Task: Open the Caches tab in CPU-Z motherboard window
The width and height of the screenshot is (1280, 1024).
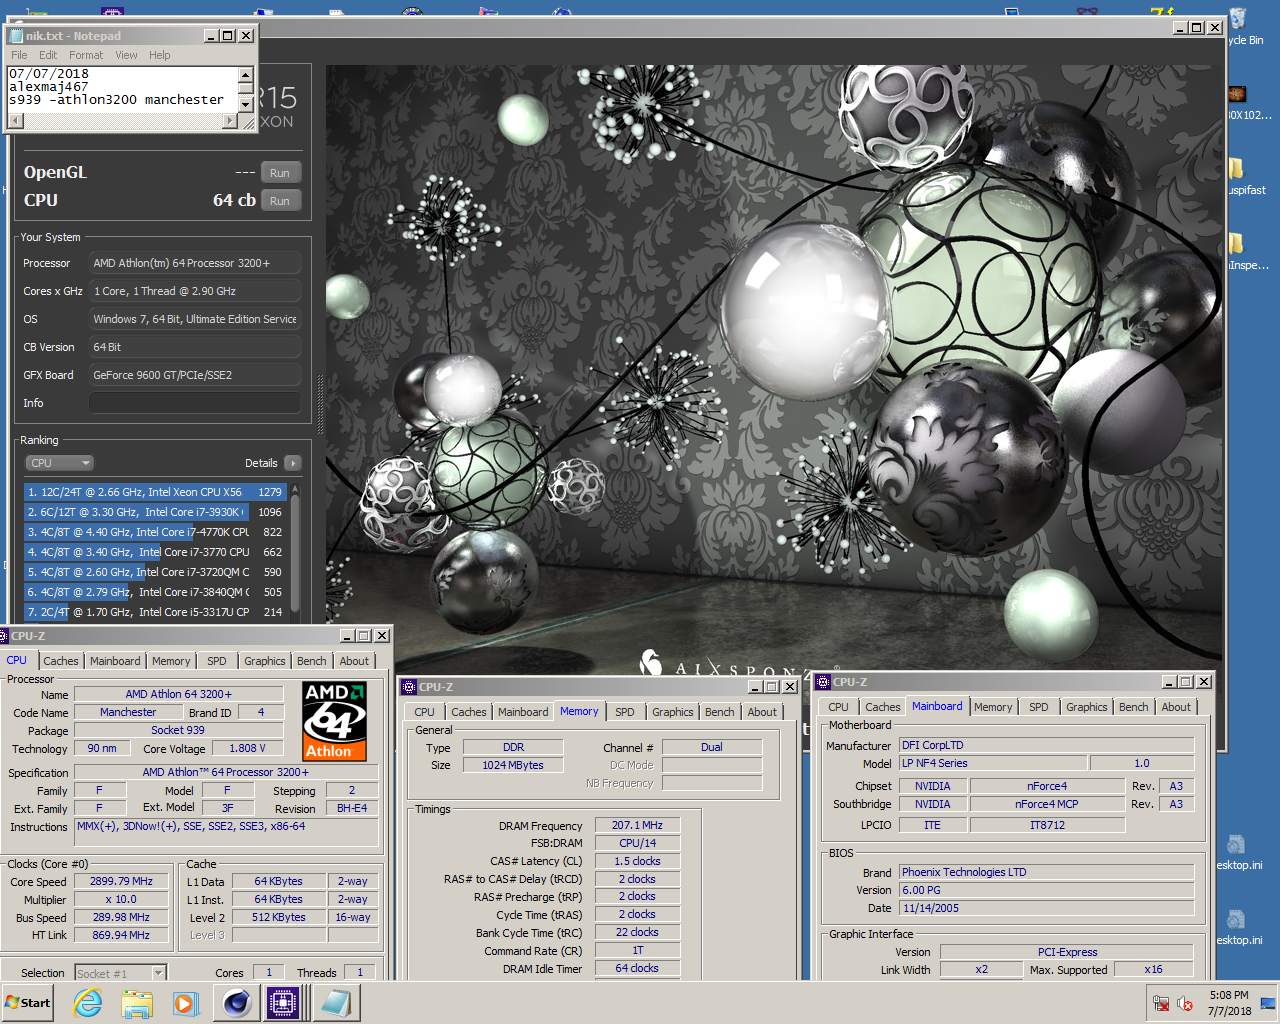Action: (x=882, y=707)
